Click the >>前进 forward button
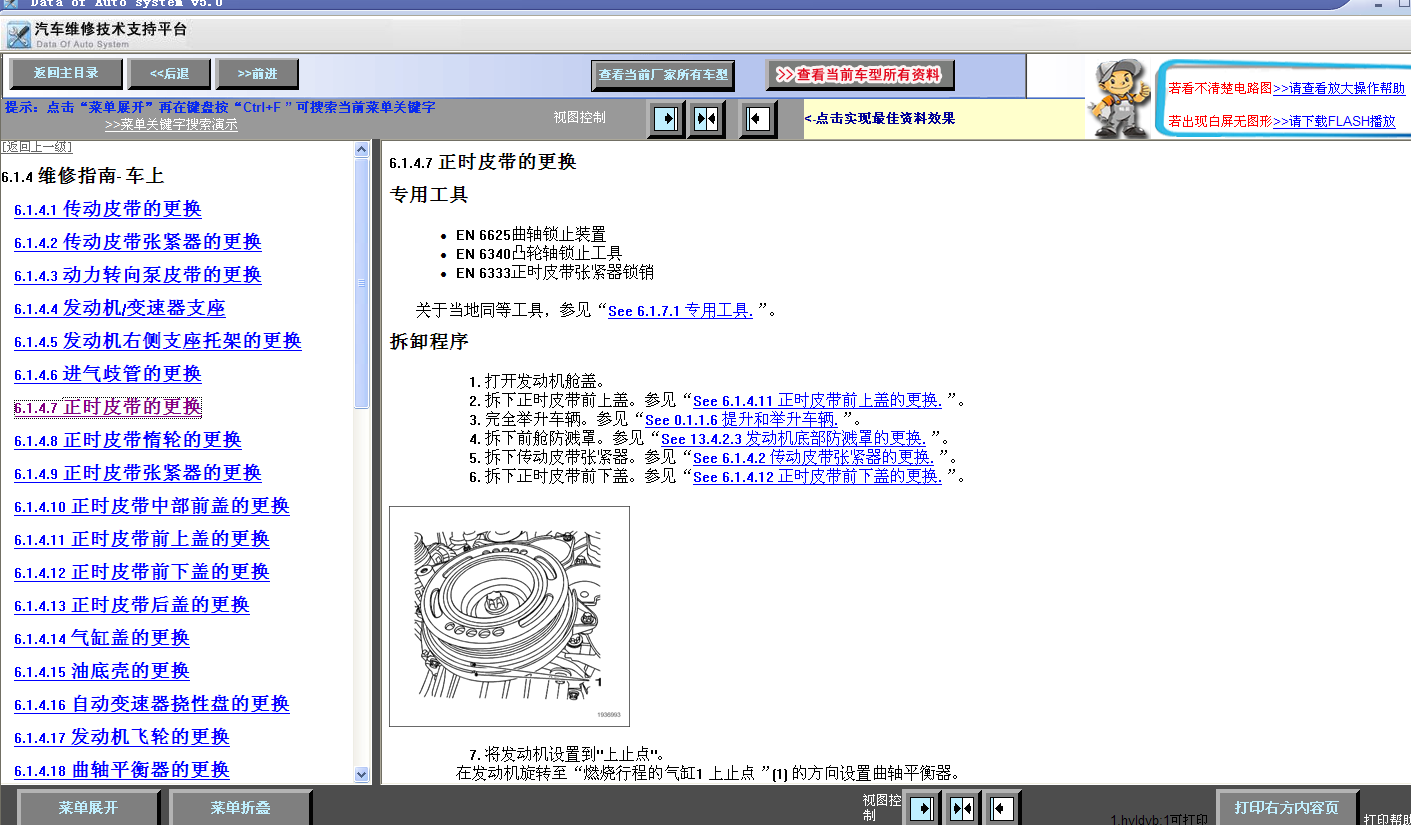 (258, 73)
